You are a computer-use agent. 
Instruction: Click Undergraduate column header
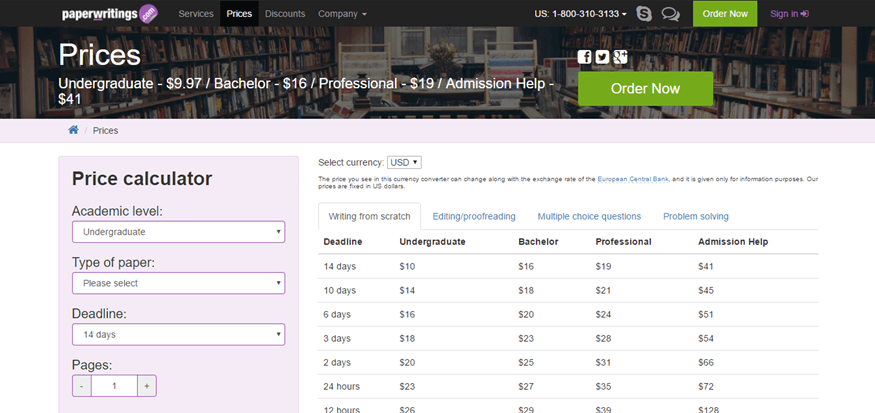point(432,242)
